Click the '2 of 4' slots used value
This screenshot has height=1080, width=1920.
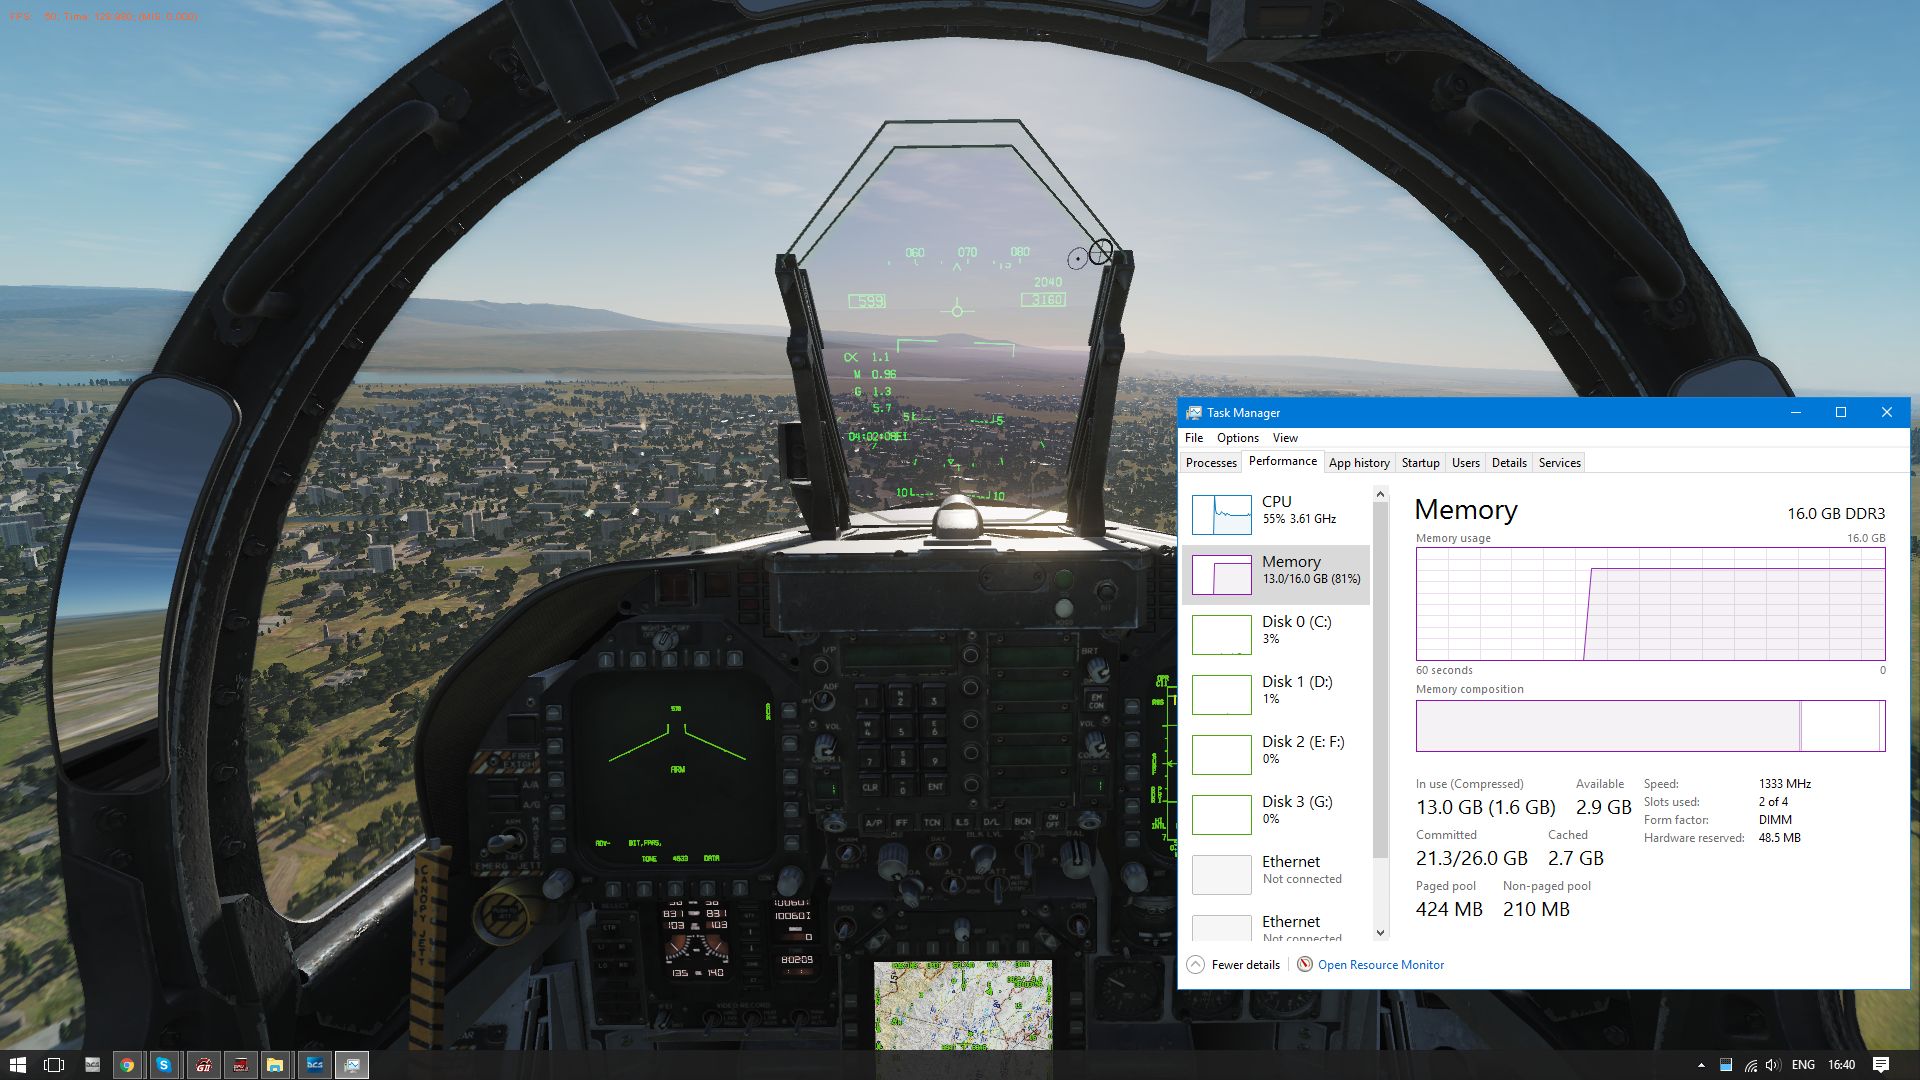coord(1773,802)
